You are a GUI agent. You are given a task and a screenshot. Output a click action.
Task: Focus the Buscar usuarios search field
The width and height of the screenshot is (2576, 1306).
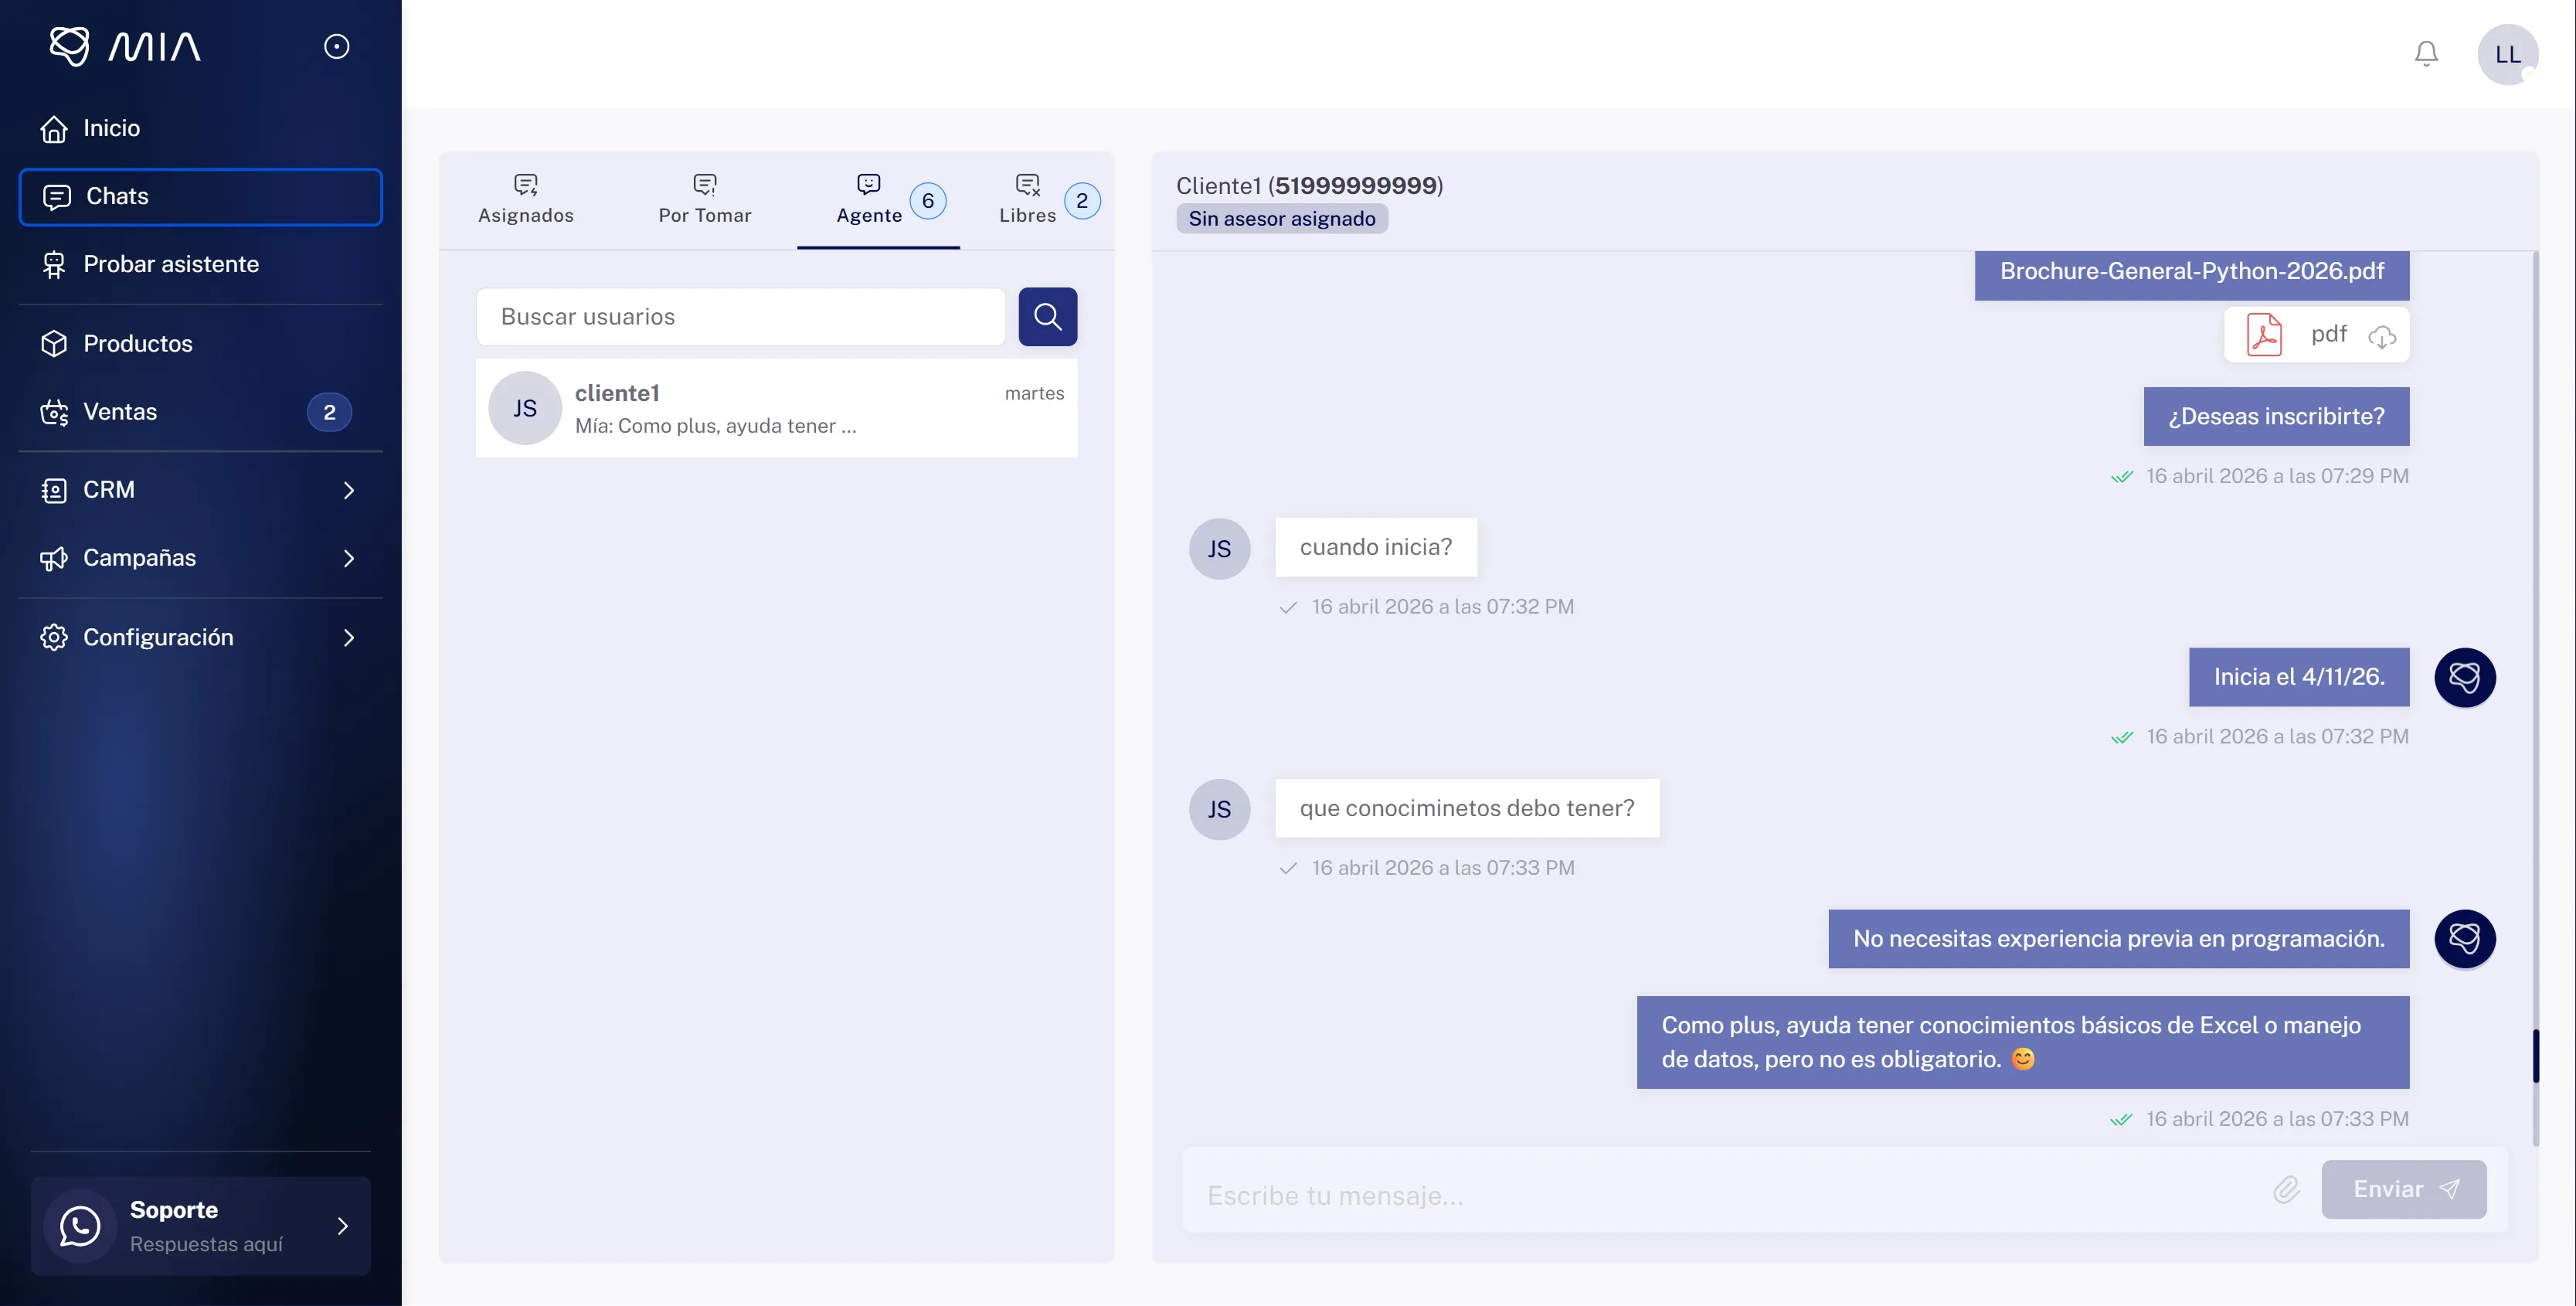pyautogui.click(x=741, y=317)
